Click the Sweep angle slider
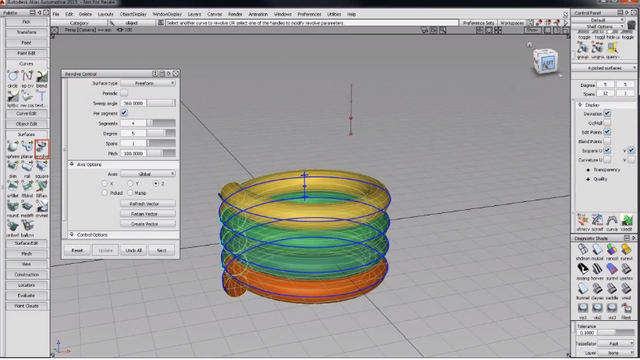 tap(161, 103)
